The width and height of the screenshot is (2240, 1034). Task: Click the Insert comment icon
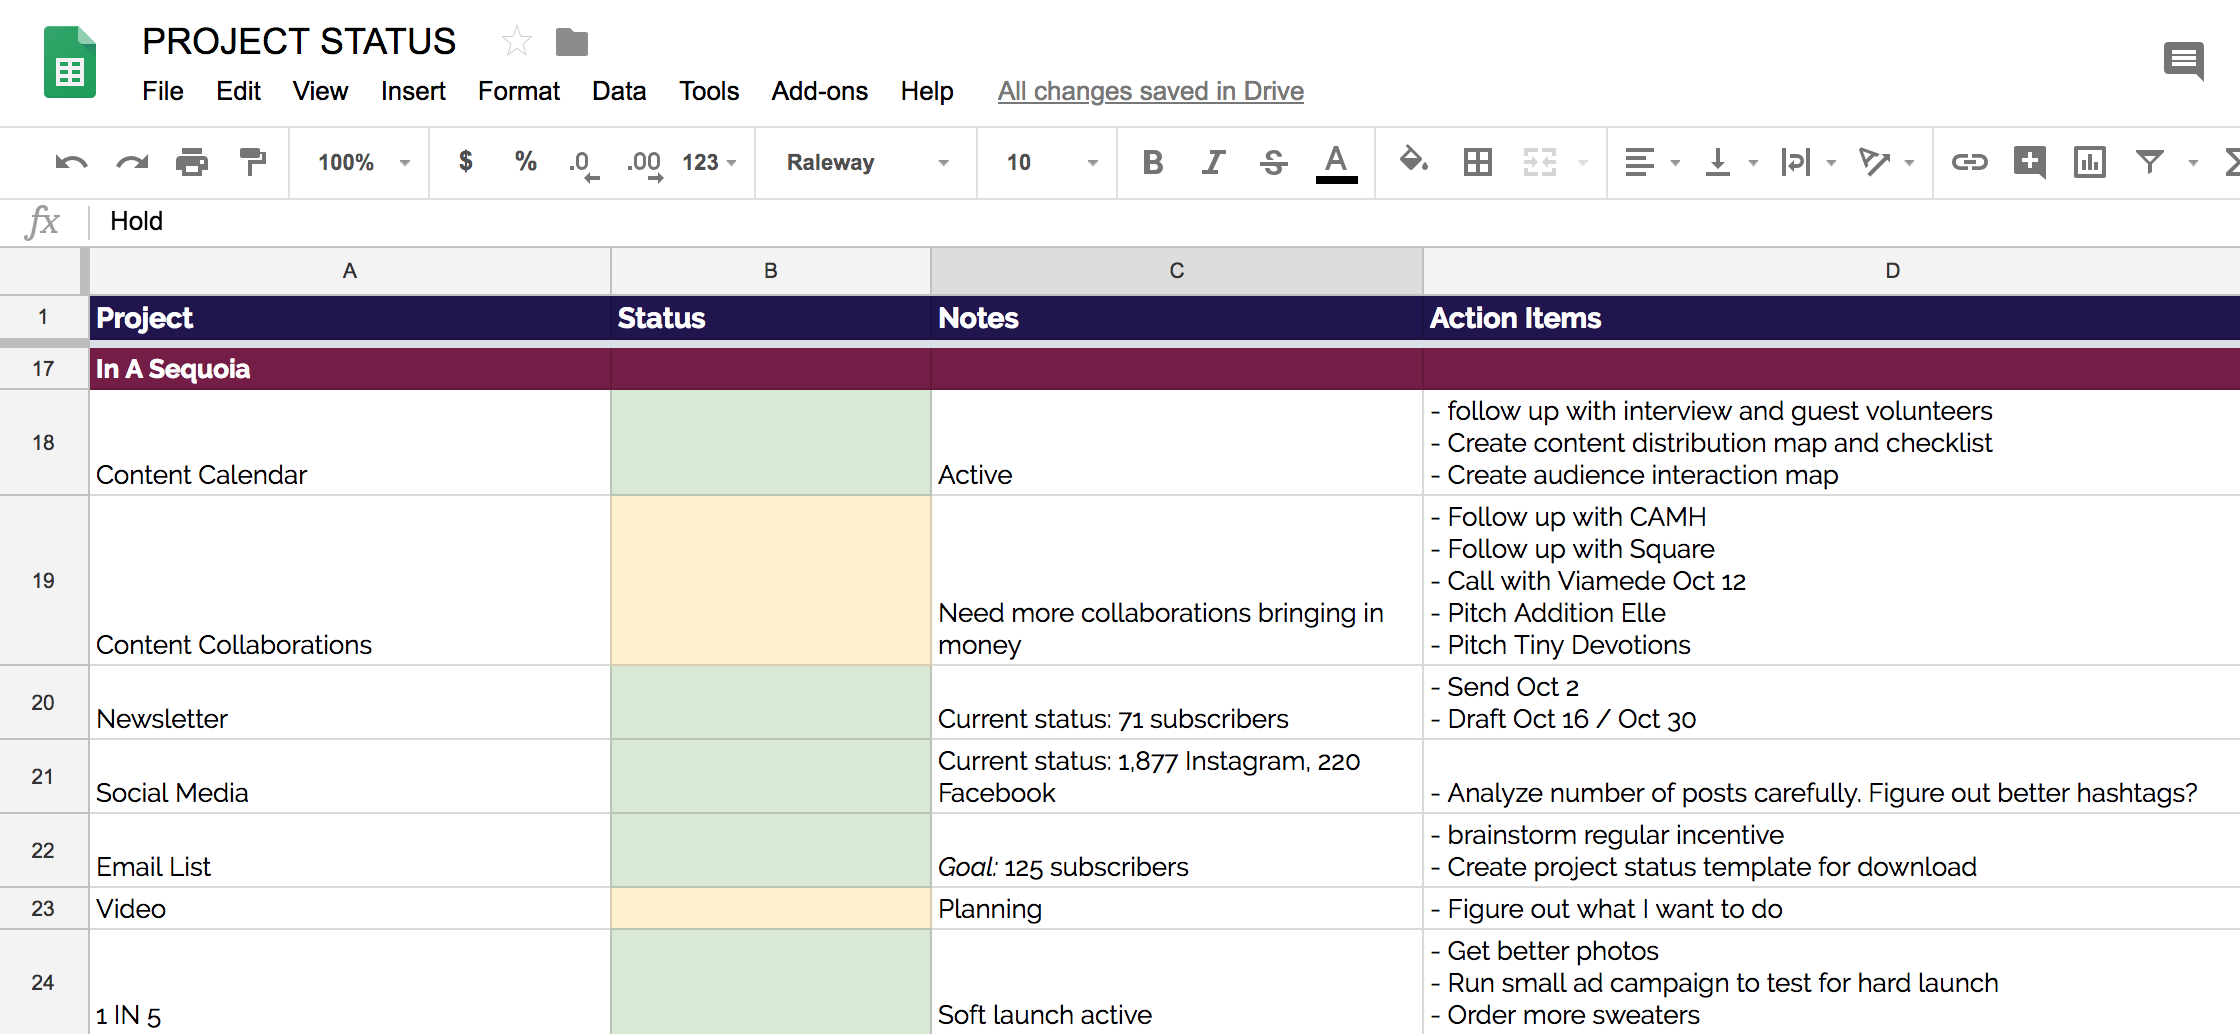(x=2030, y=162)
